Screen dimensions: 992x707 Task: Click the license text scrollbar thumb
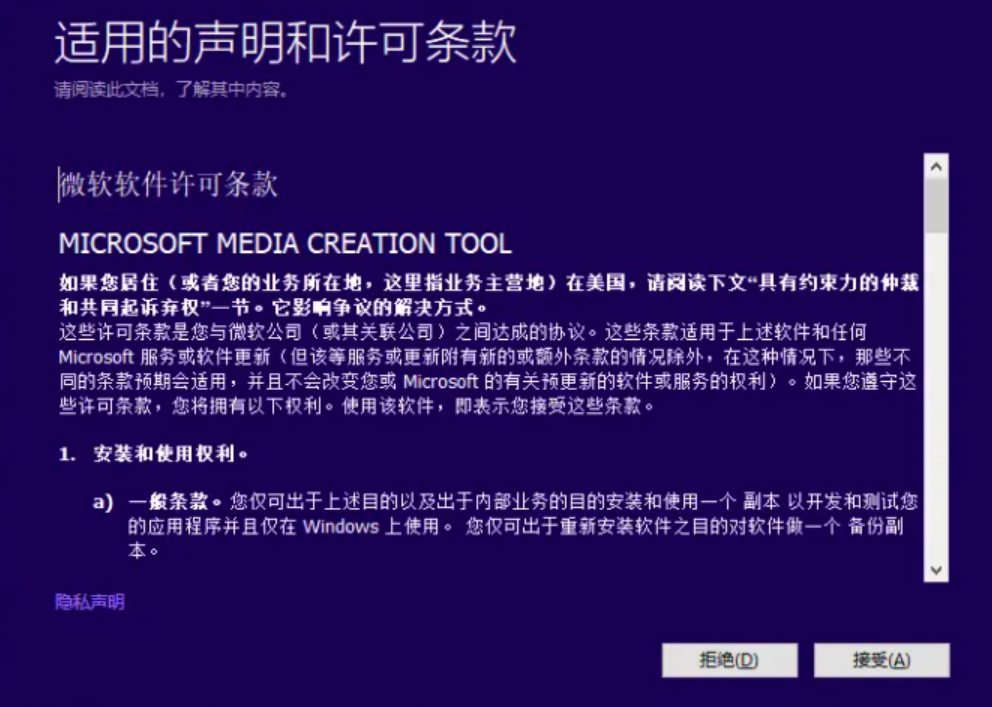[936, 206]
